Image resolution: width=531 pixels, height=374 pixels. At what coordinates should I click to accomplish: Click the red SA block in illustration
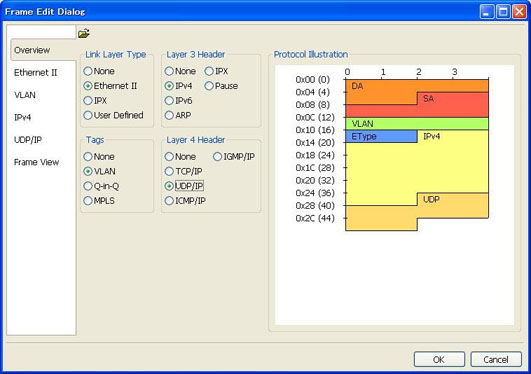(452, 105)
